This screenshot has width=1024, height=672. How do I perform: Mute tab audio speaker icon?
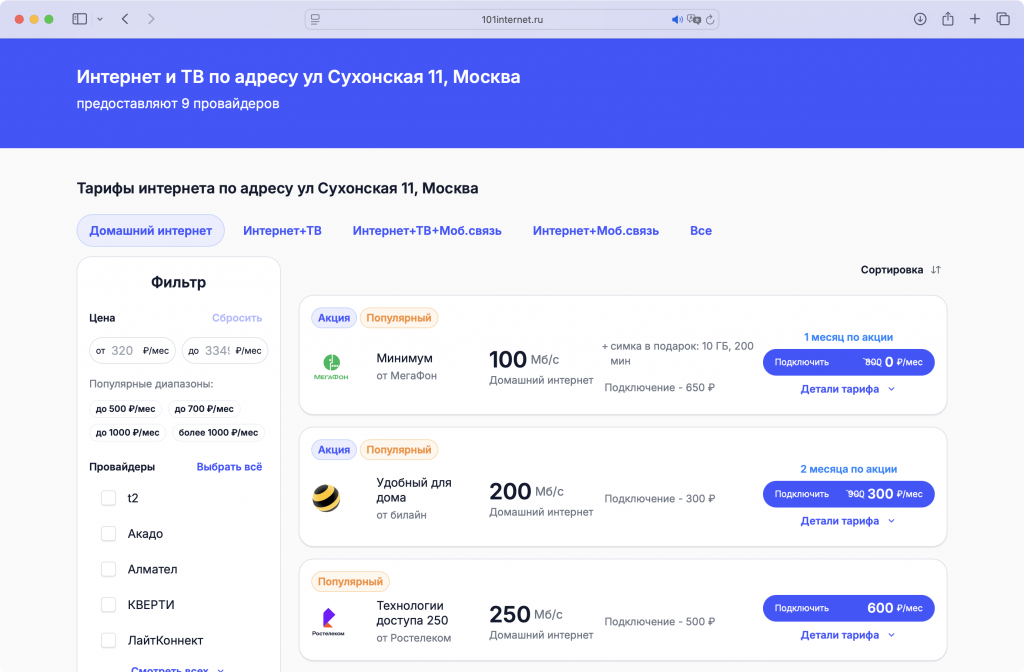click(x=677, y=20)
